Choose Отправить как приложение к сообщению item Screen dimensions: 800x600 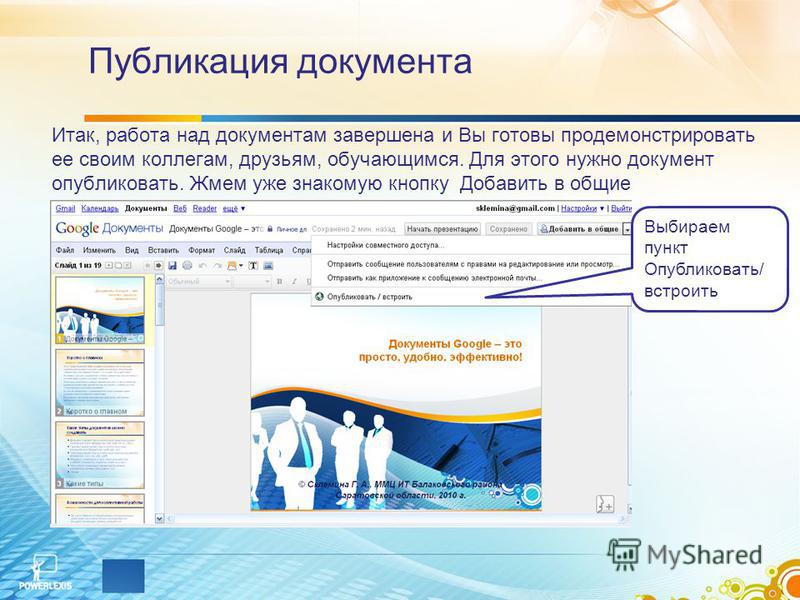(469, 278)
